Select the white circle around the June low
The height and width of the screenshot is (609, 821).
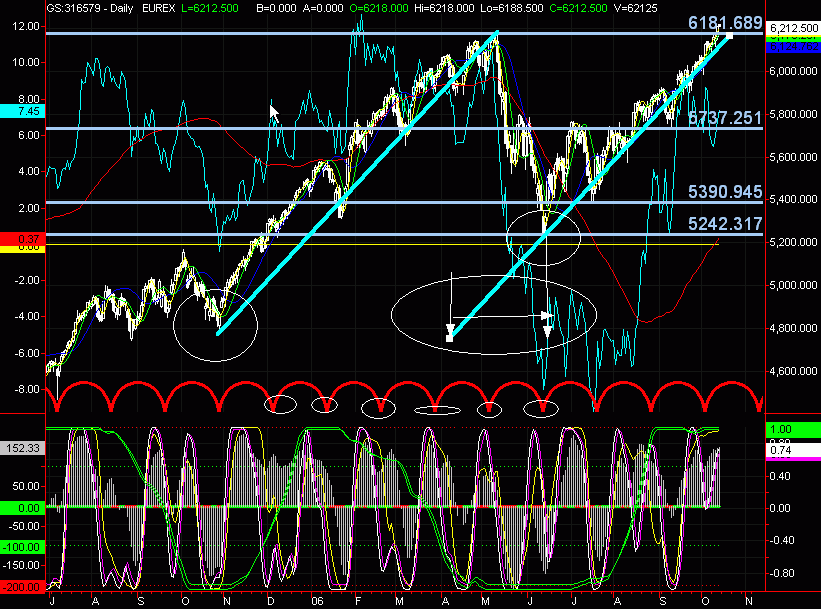click(x=544, y=238)
